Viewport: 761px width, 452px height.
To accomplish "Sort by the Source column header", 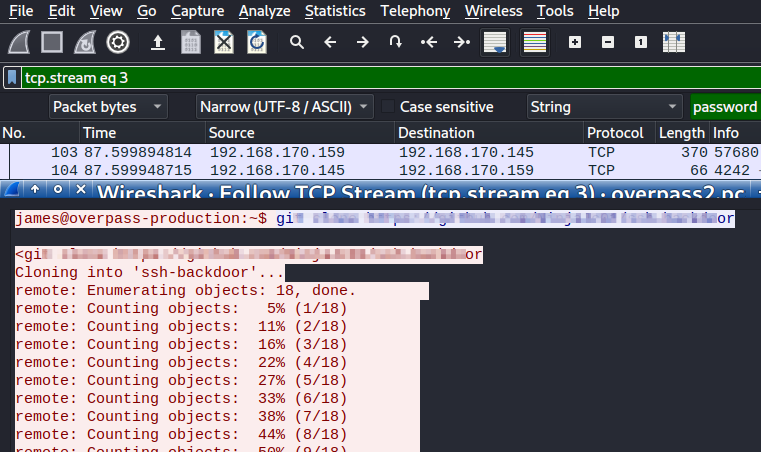I will 299,133.
